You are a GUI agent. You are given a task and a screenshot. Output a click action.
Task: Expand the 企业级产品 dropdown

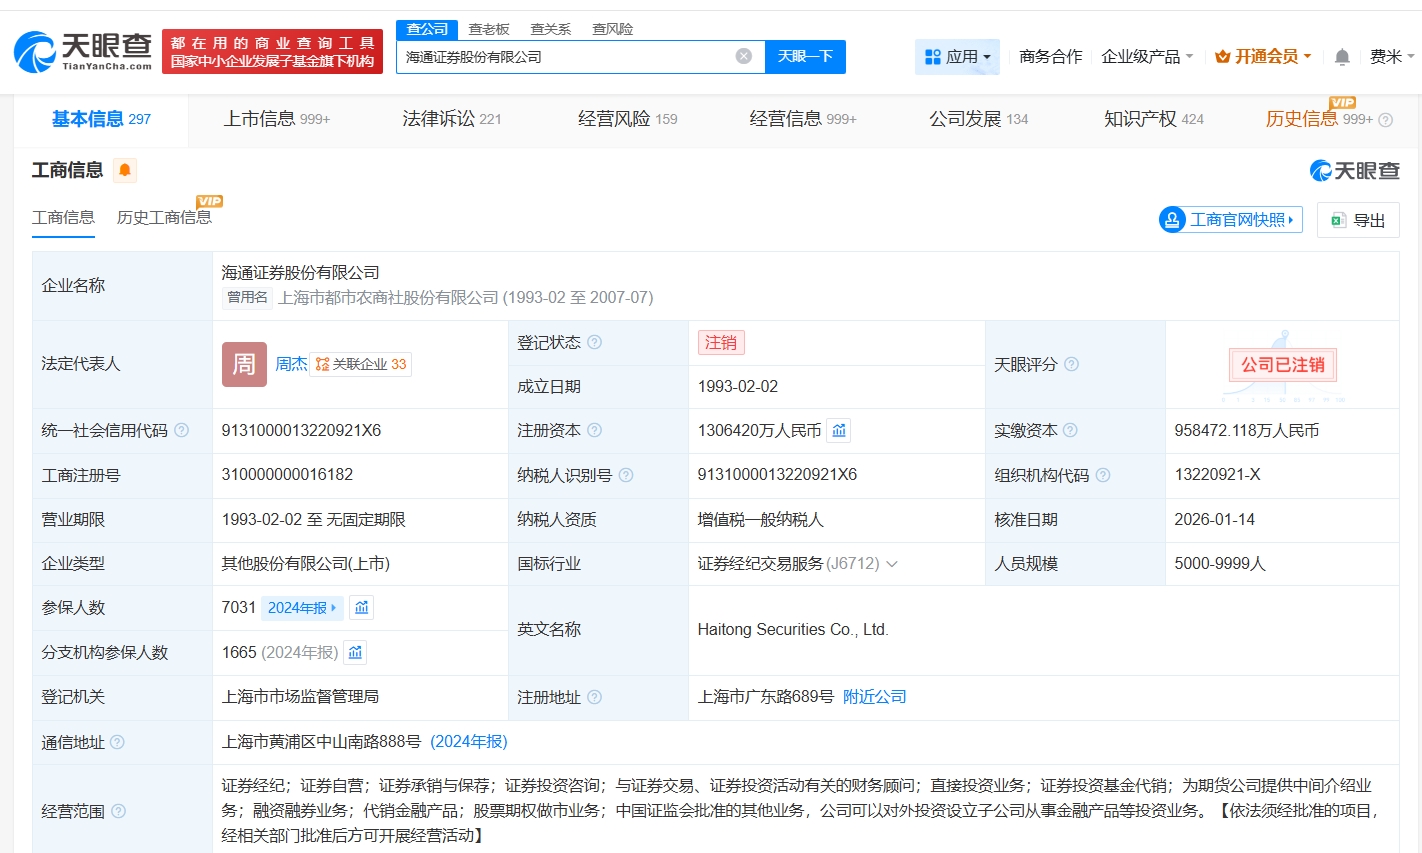1146,57
